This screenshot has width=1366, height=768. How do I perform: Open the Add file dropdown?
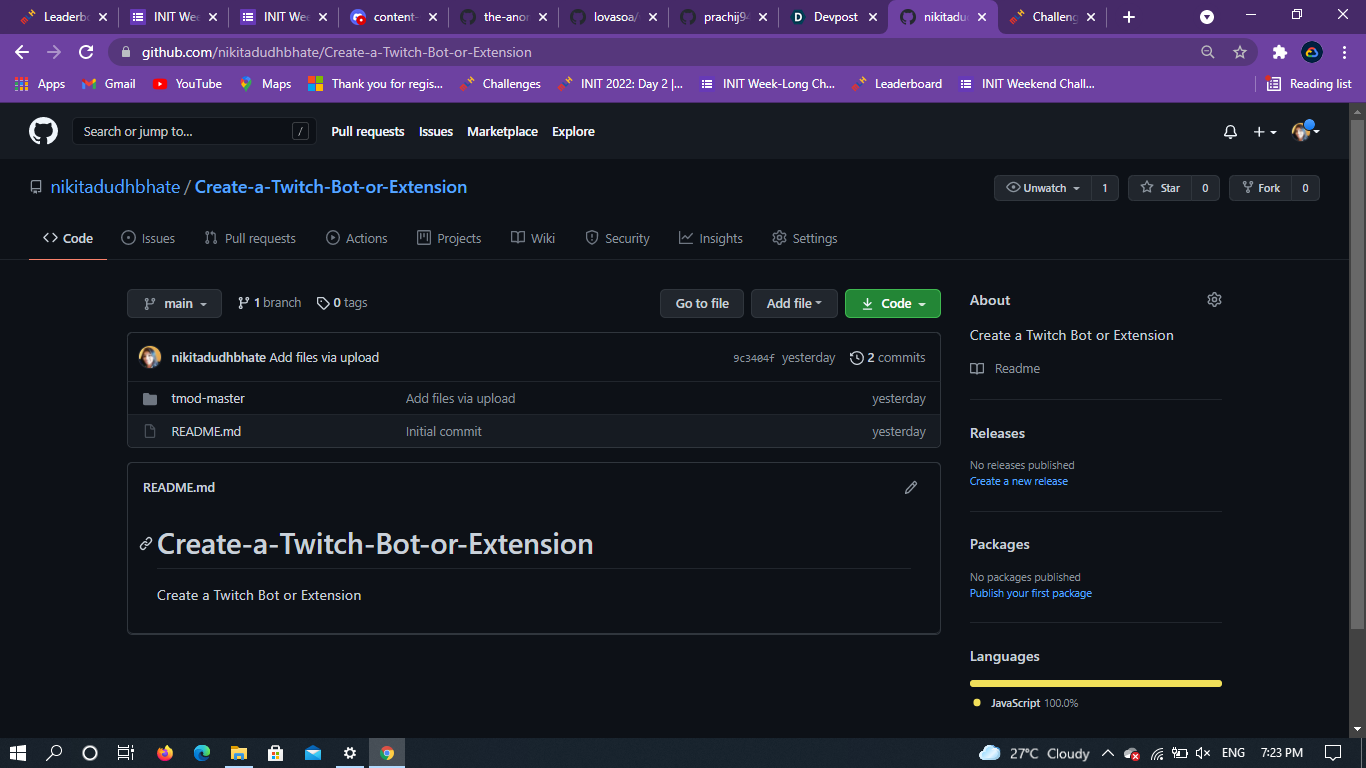point(794,303)
